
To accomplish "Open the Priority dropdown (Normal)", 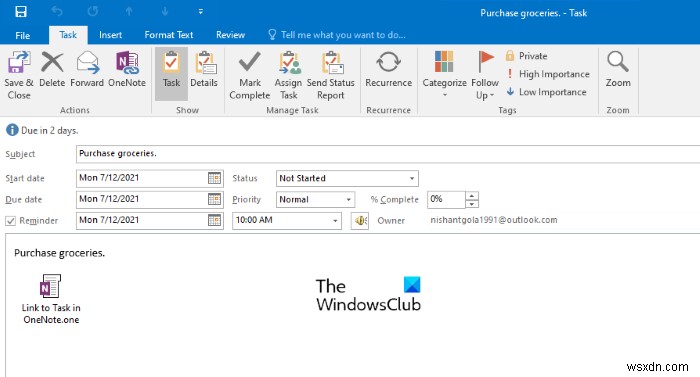I will pos(315,199).
